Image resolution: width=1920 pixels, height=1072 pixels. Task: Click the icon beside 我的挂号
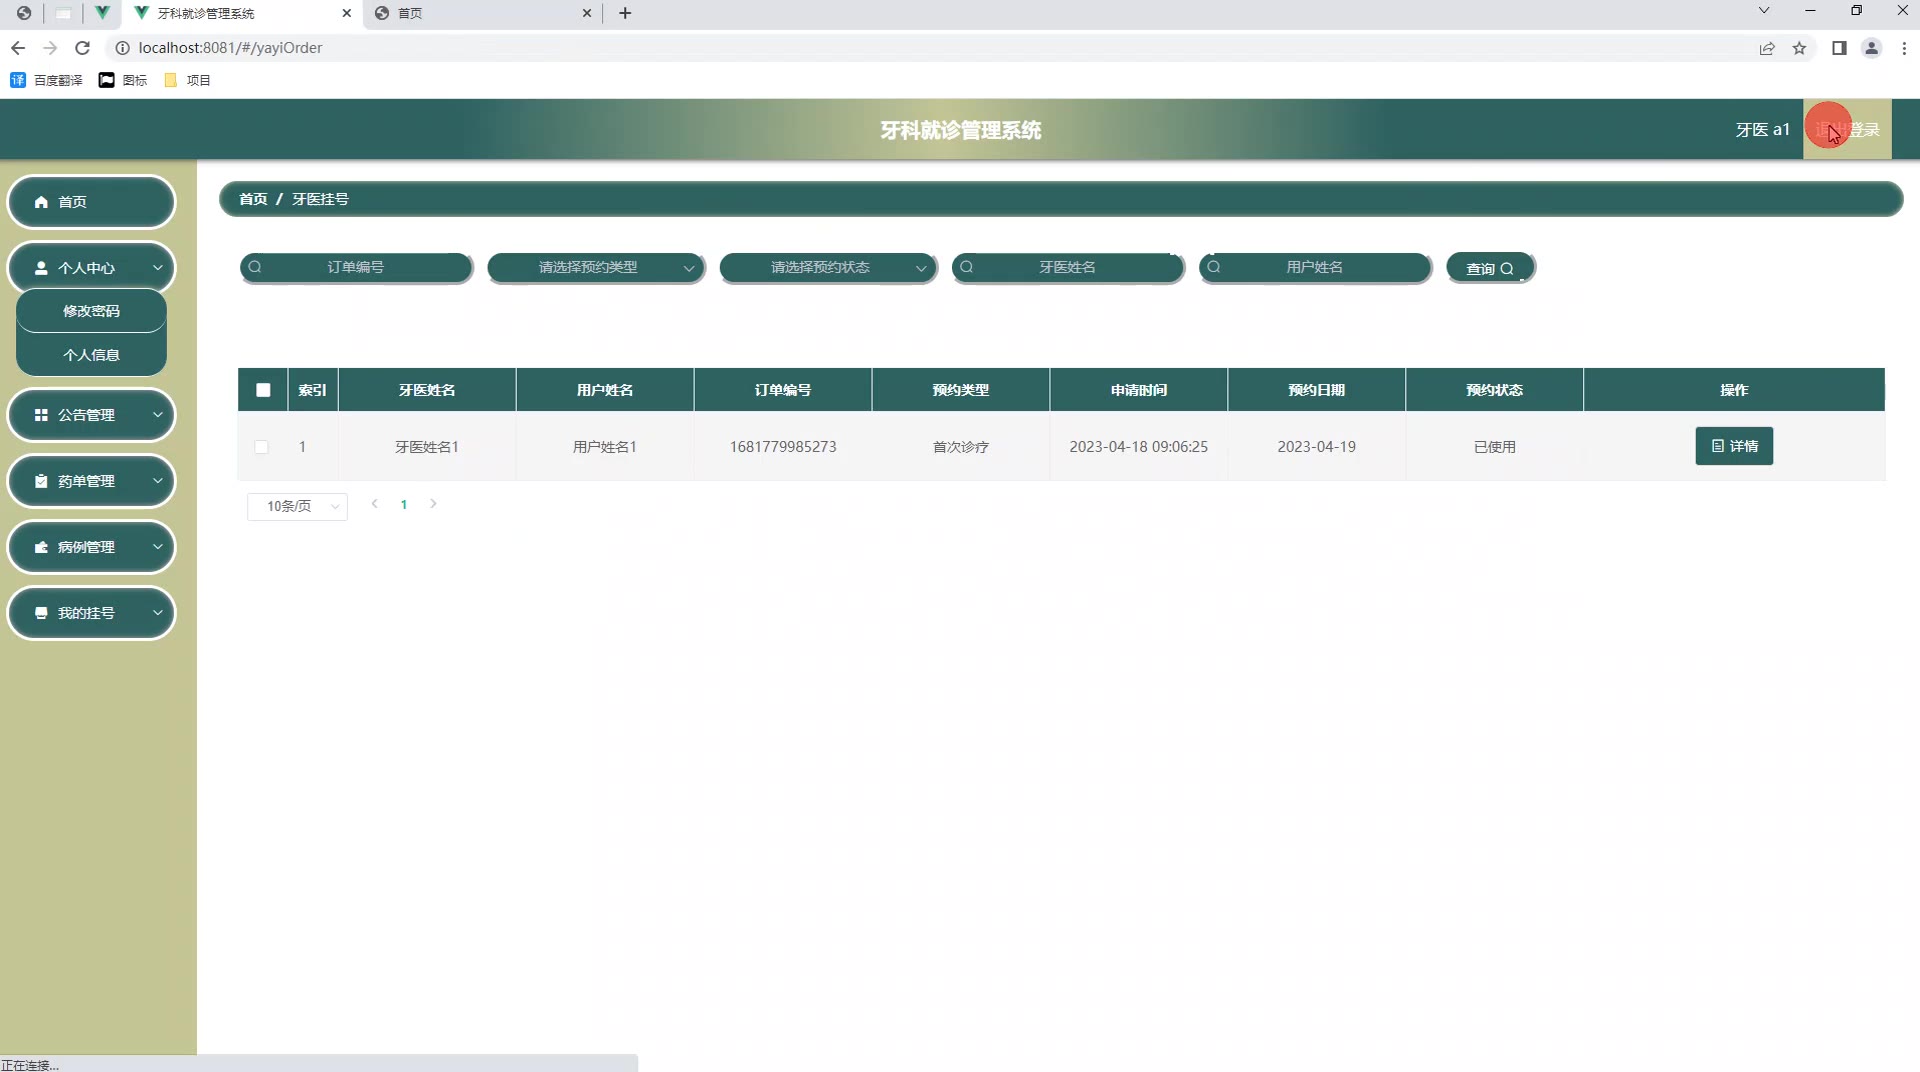(41, 613)
